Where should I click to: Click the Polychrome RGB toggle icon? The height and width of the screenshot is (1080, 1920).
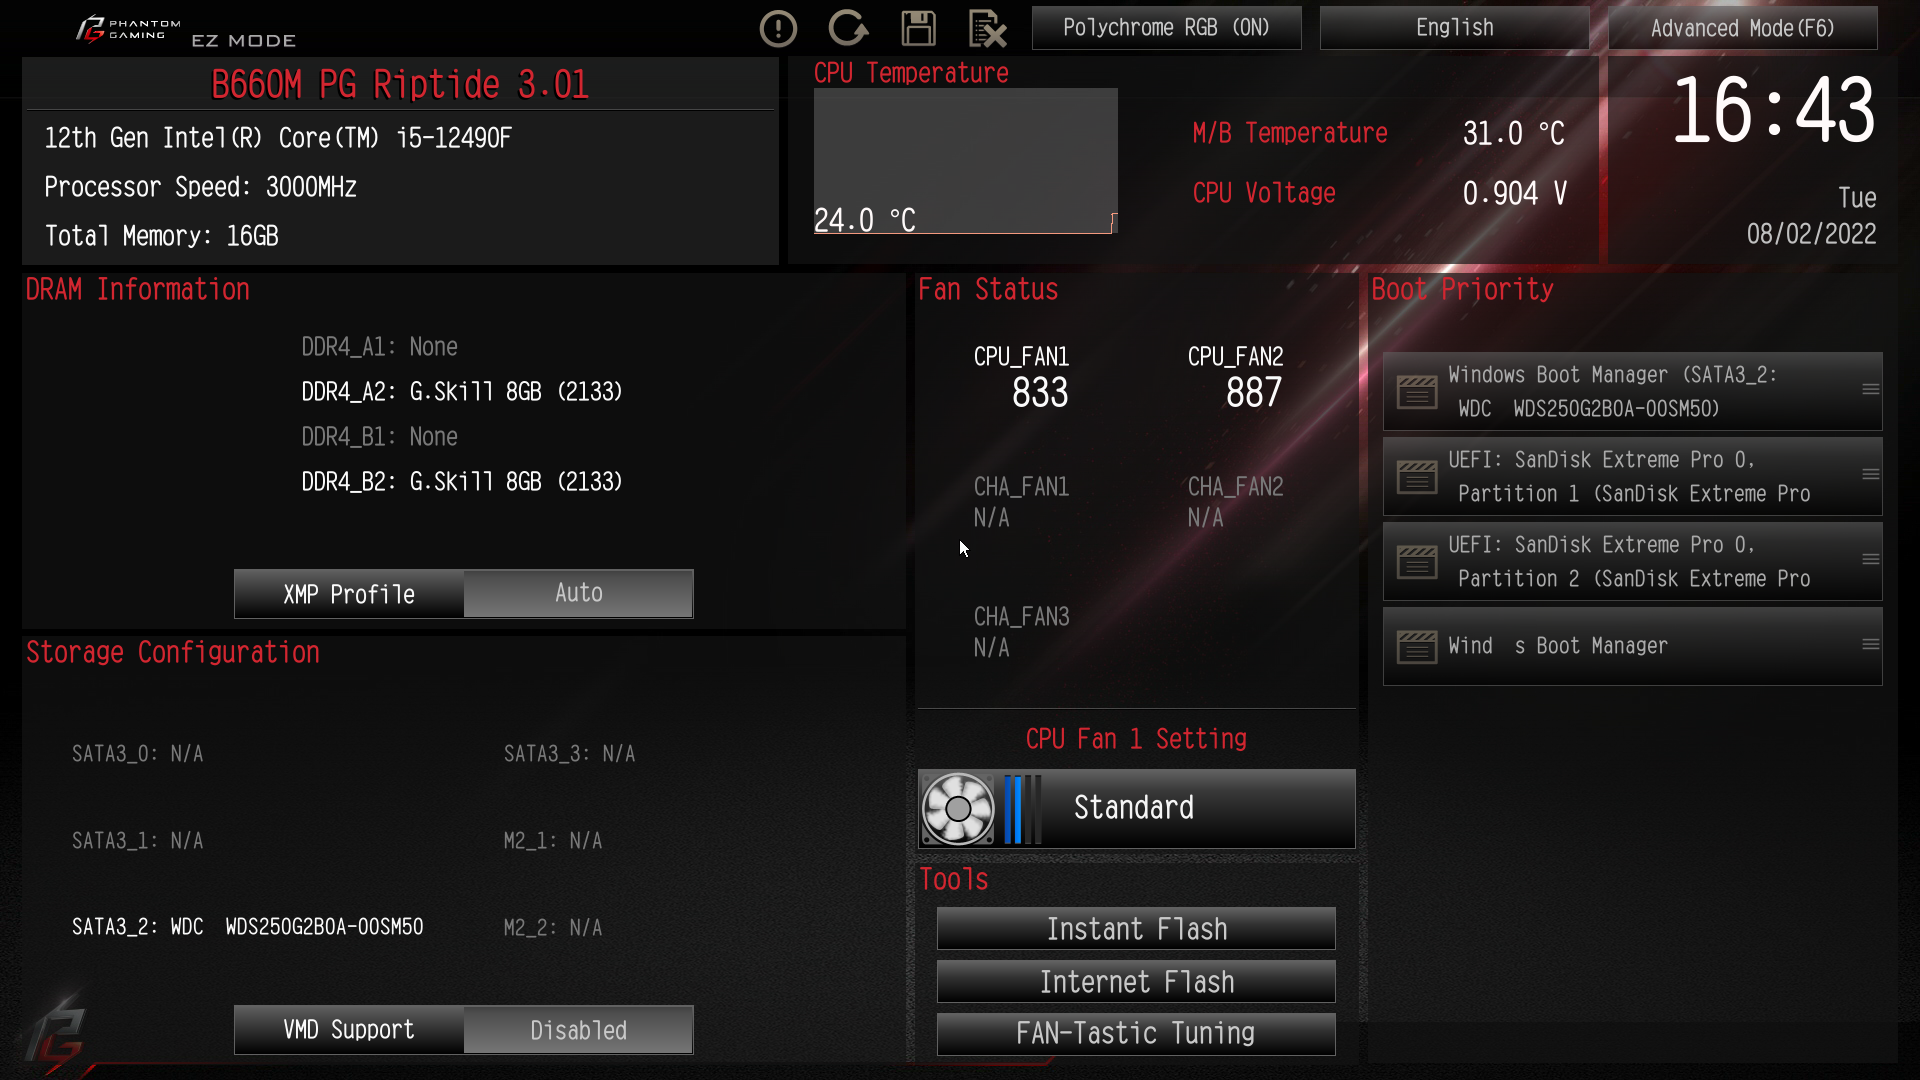click(1167, 28)
